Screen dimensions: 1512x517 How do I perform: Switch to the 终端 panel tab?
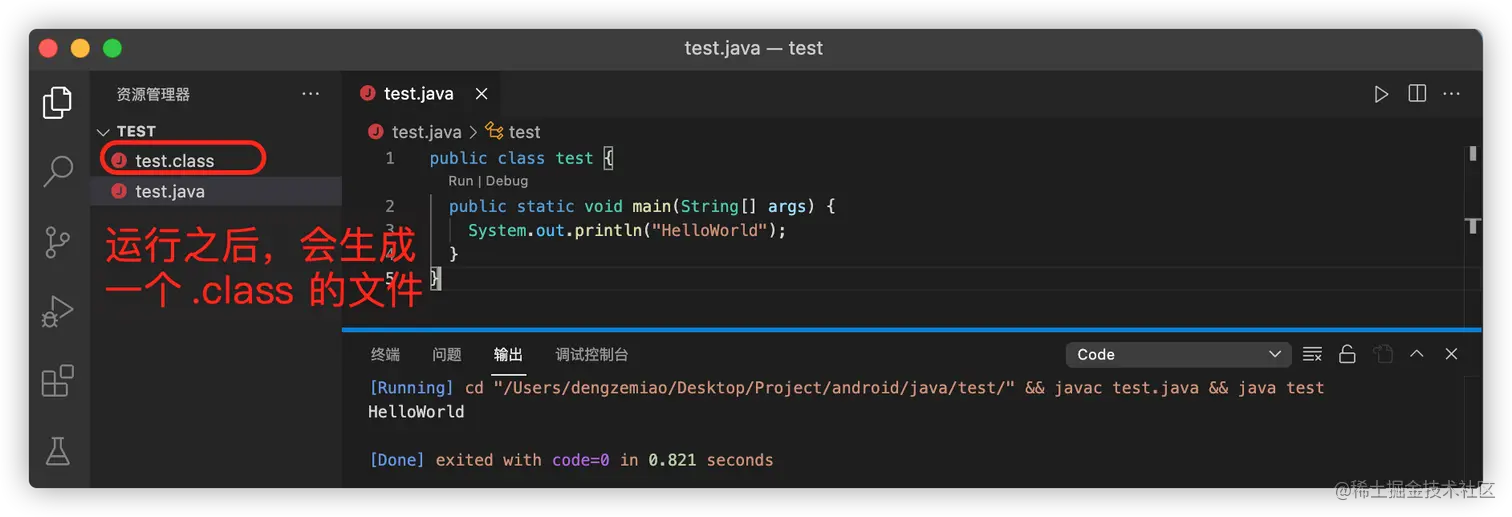(385, 354)
